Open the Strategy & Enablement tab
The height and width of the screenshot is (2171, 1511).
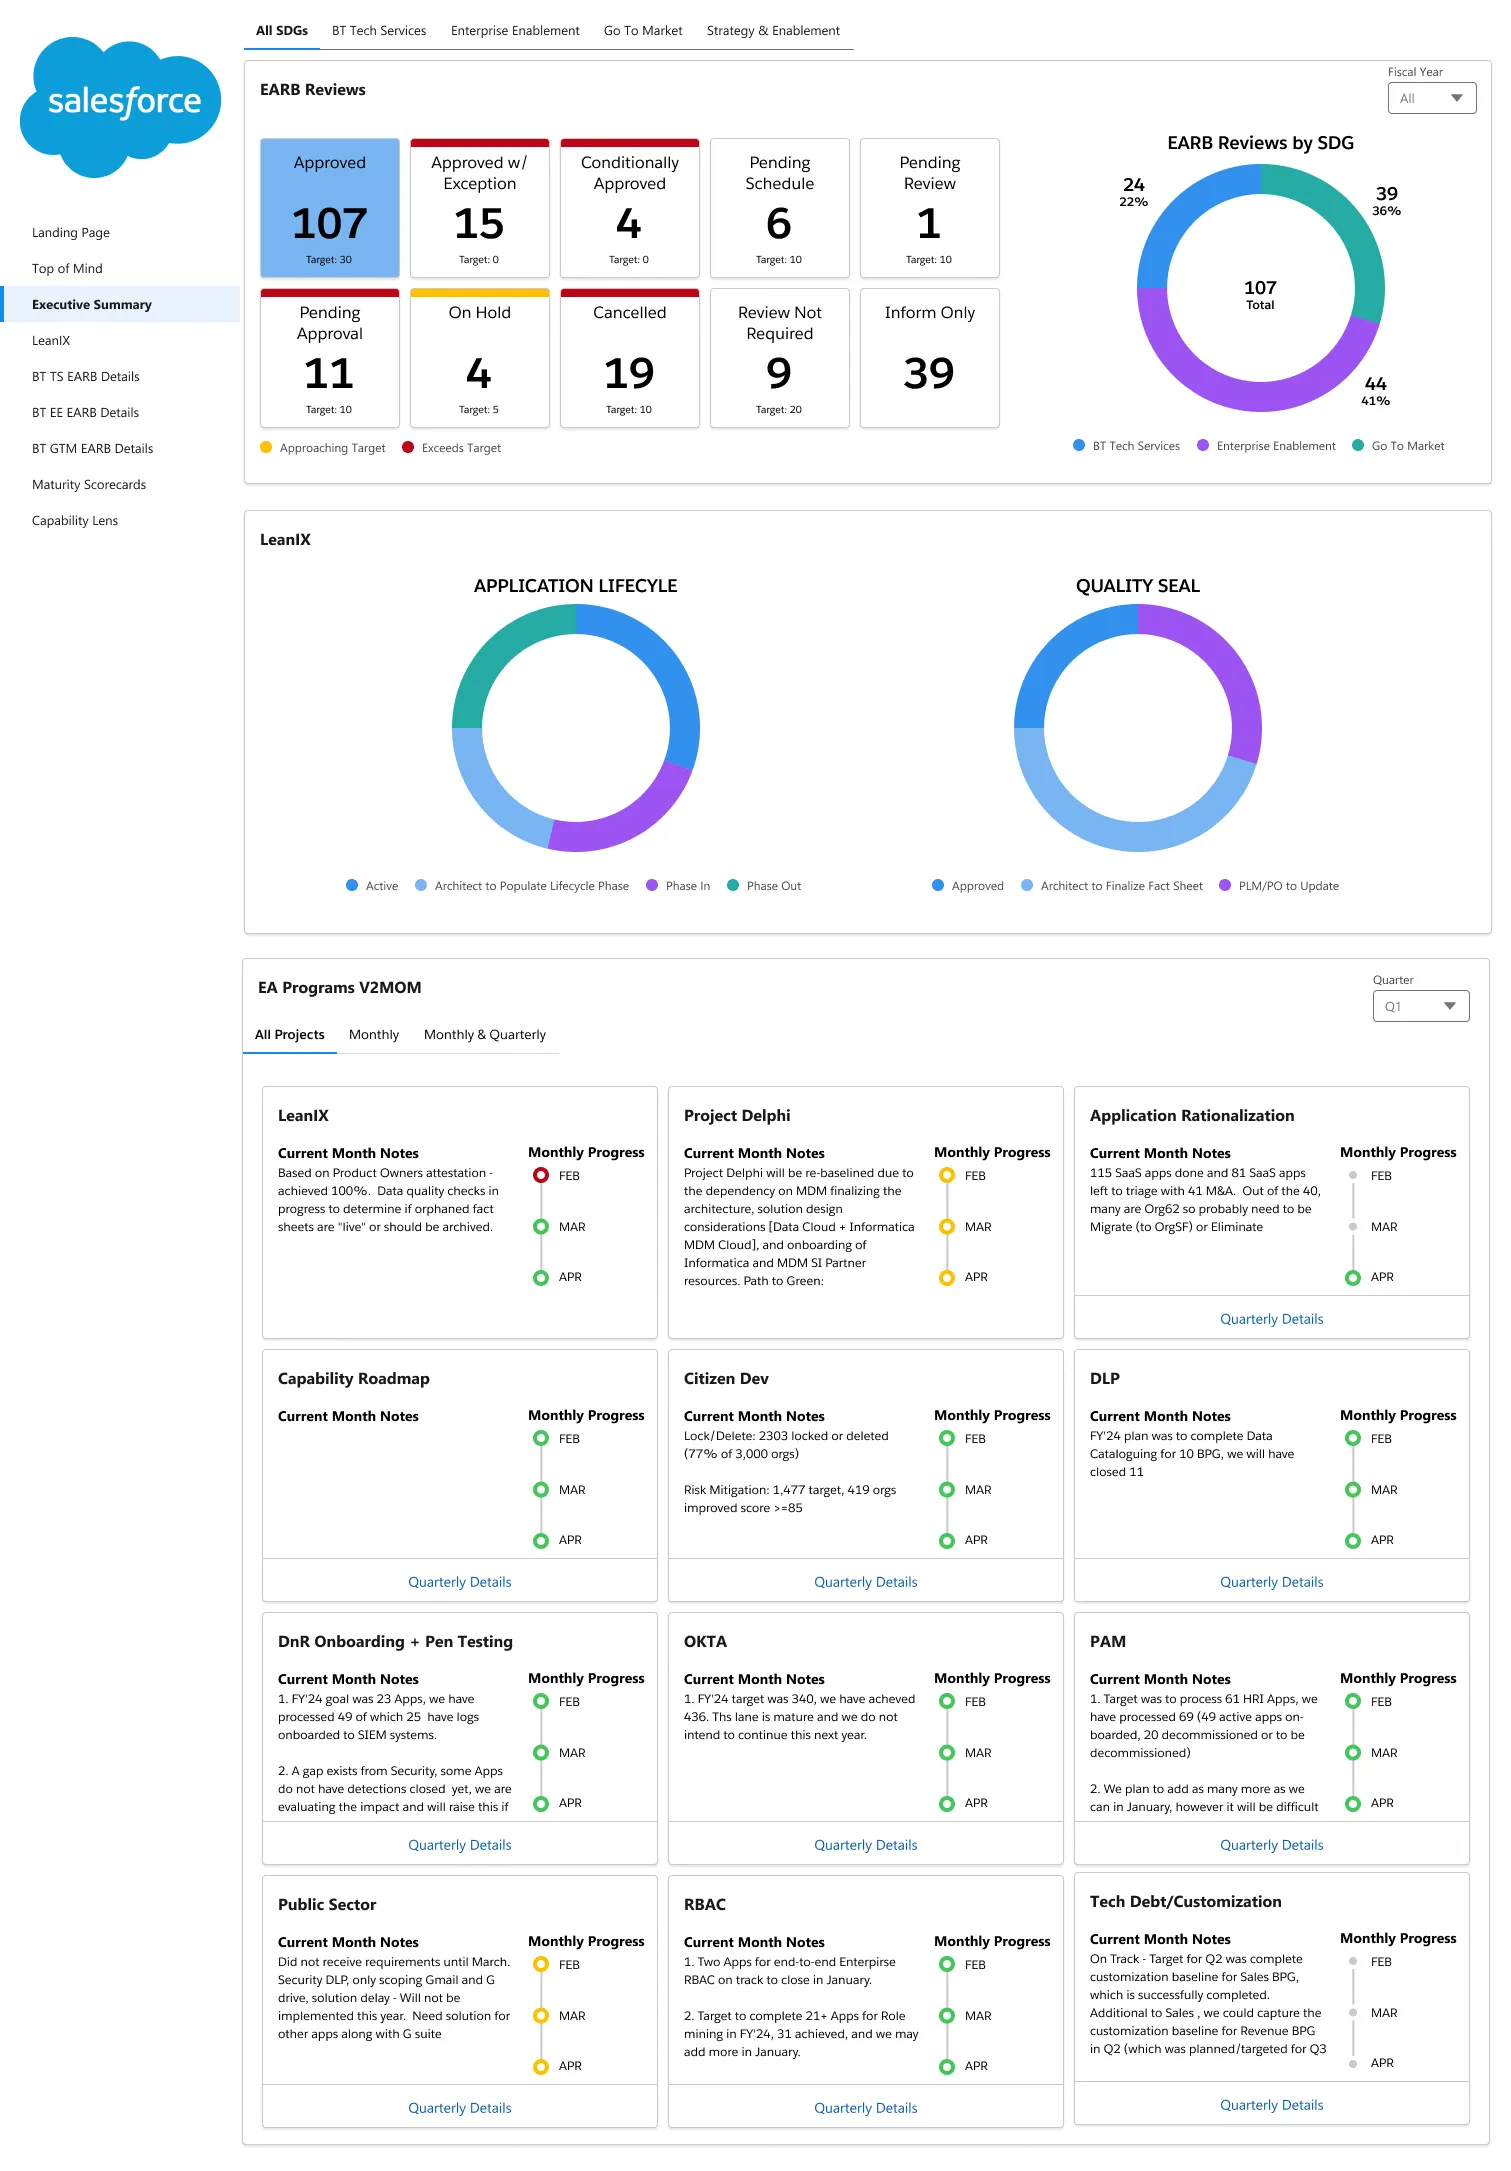click(773, 31)
